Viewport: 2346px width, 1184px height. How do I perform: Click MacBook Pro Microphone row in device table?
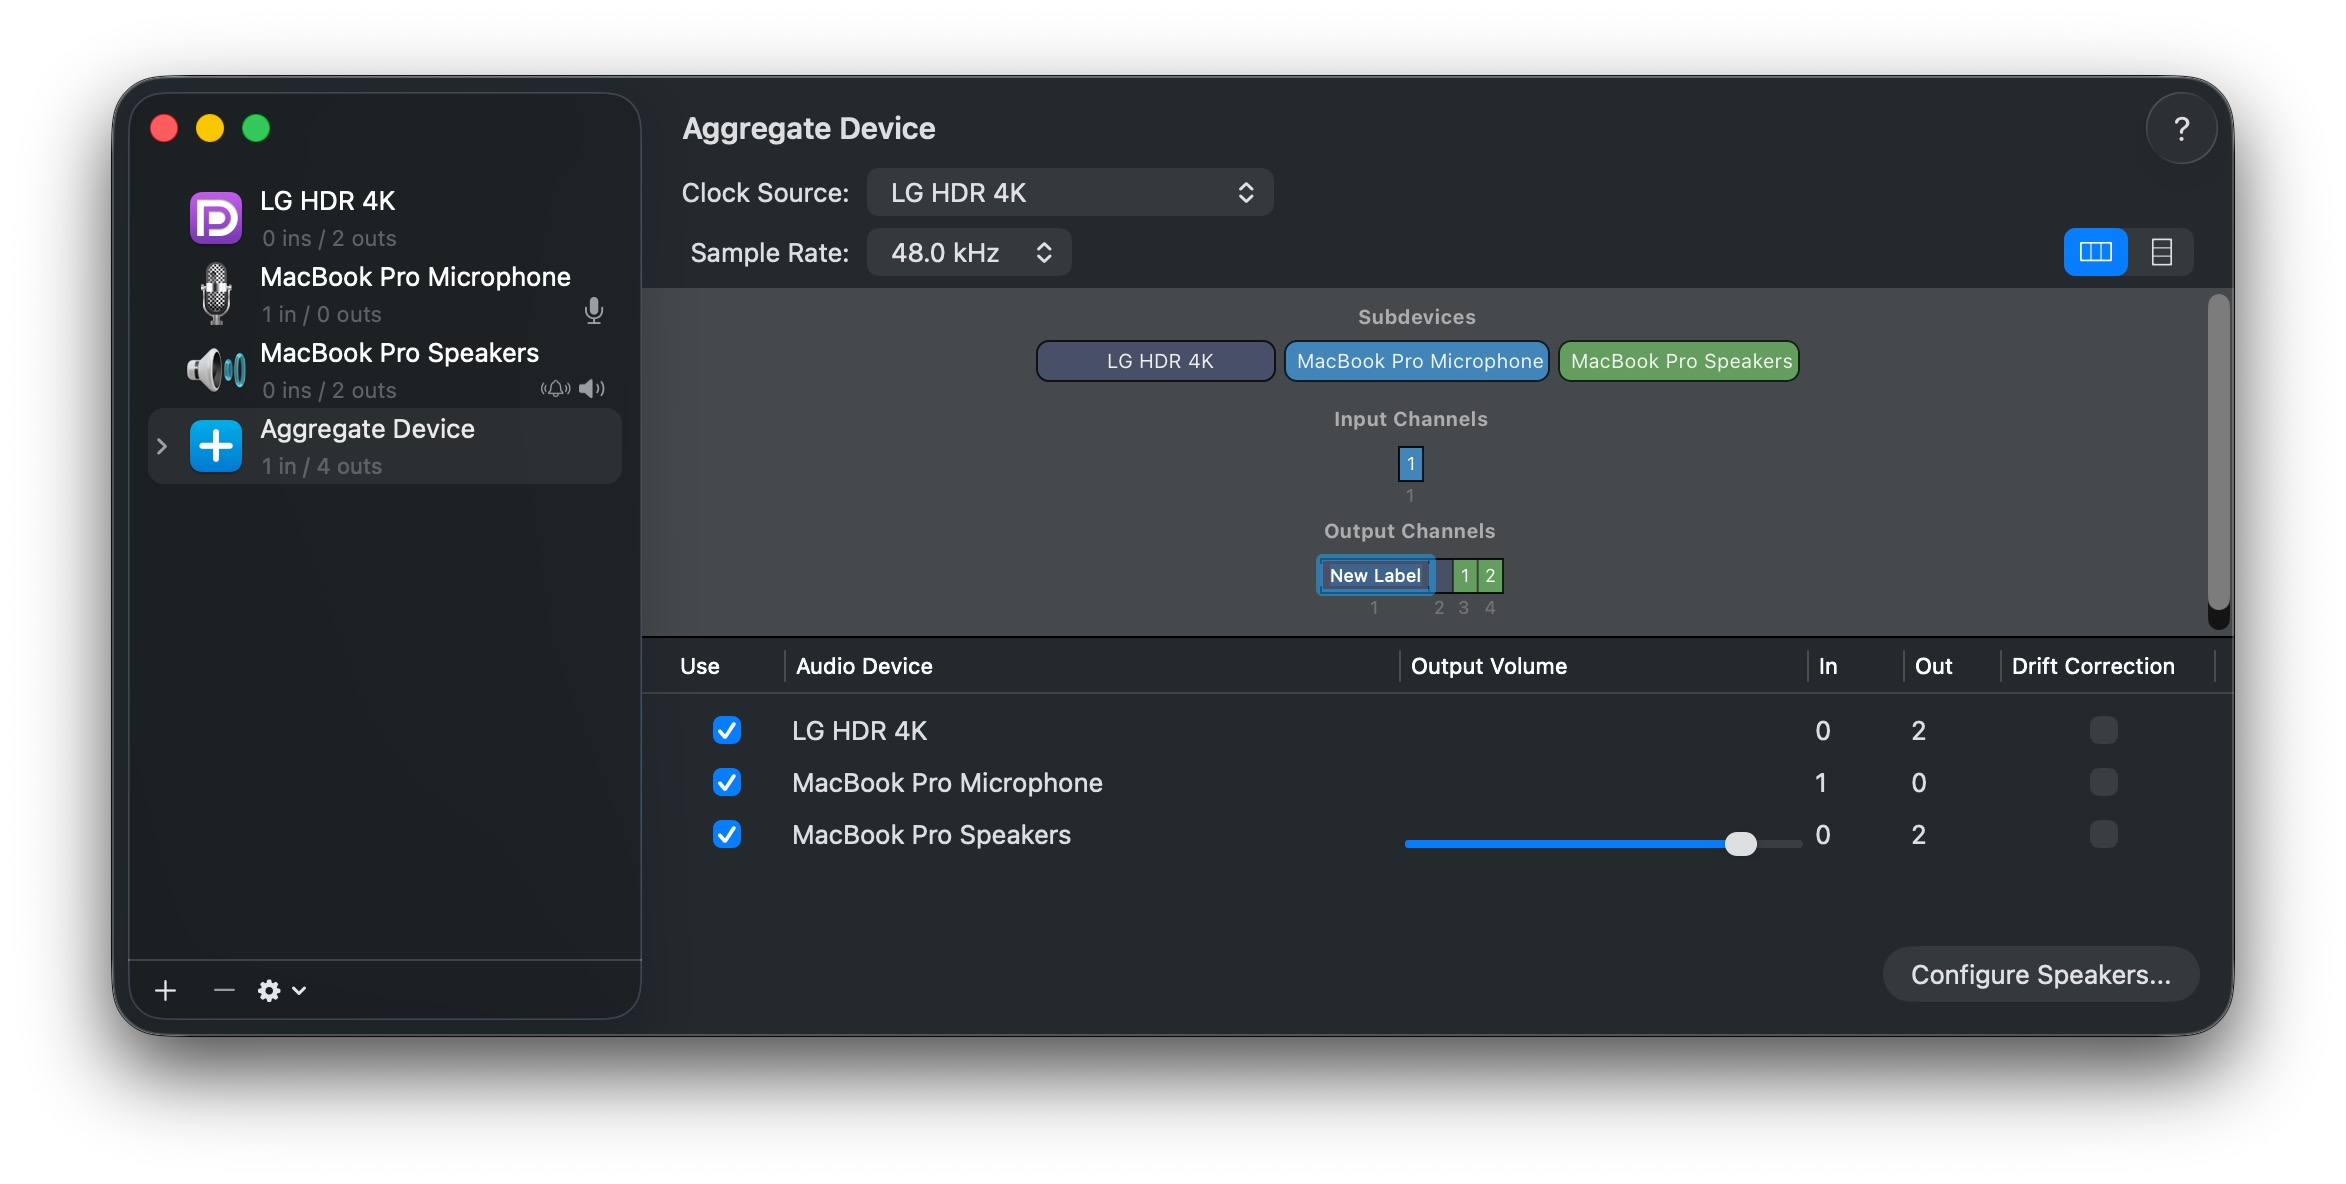pyautogui.click(x=1437, y=782)
